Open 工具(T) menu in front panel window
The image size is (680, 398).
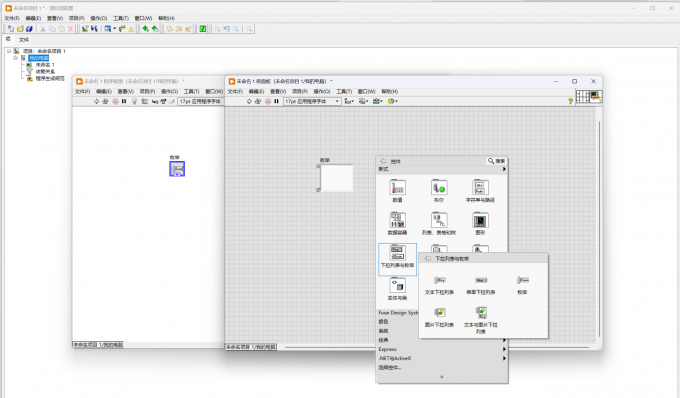pos(344,91)
